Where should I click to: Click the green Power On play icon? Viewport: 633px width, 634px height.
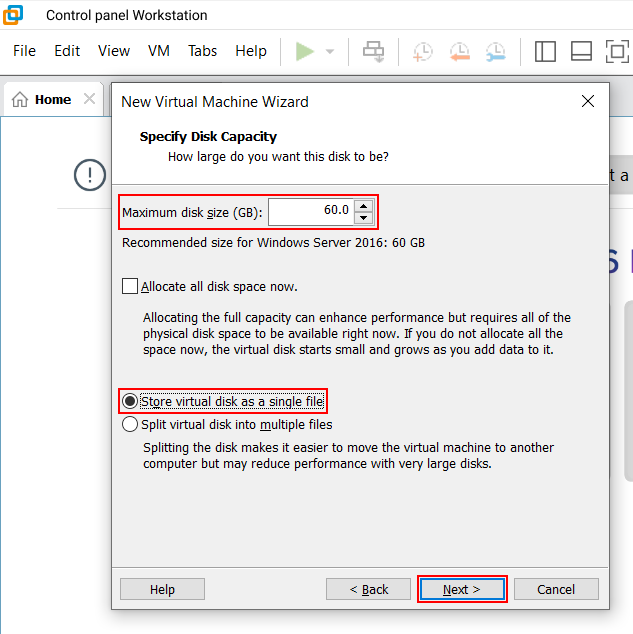pyautogui.click(x=304, y=51)
